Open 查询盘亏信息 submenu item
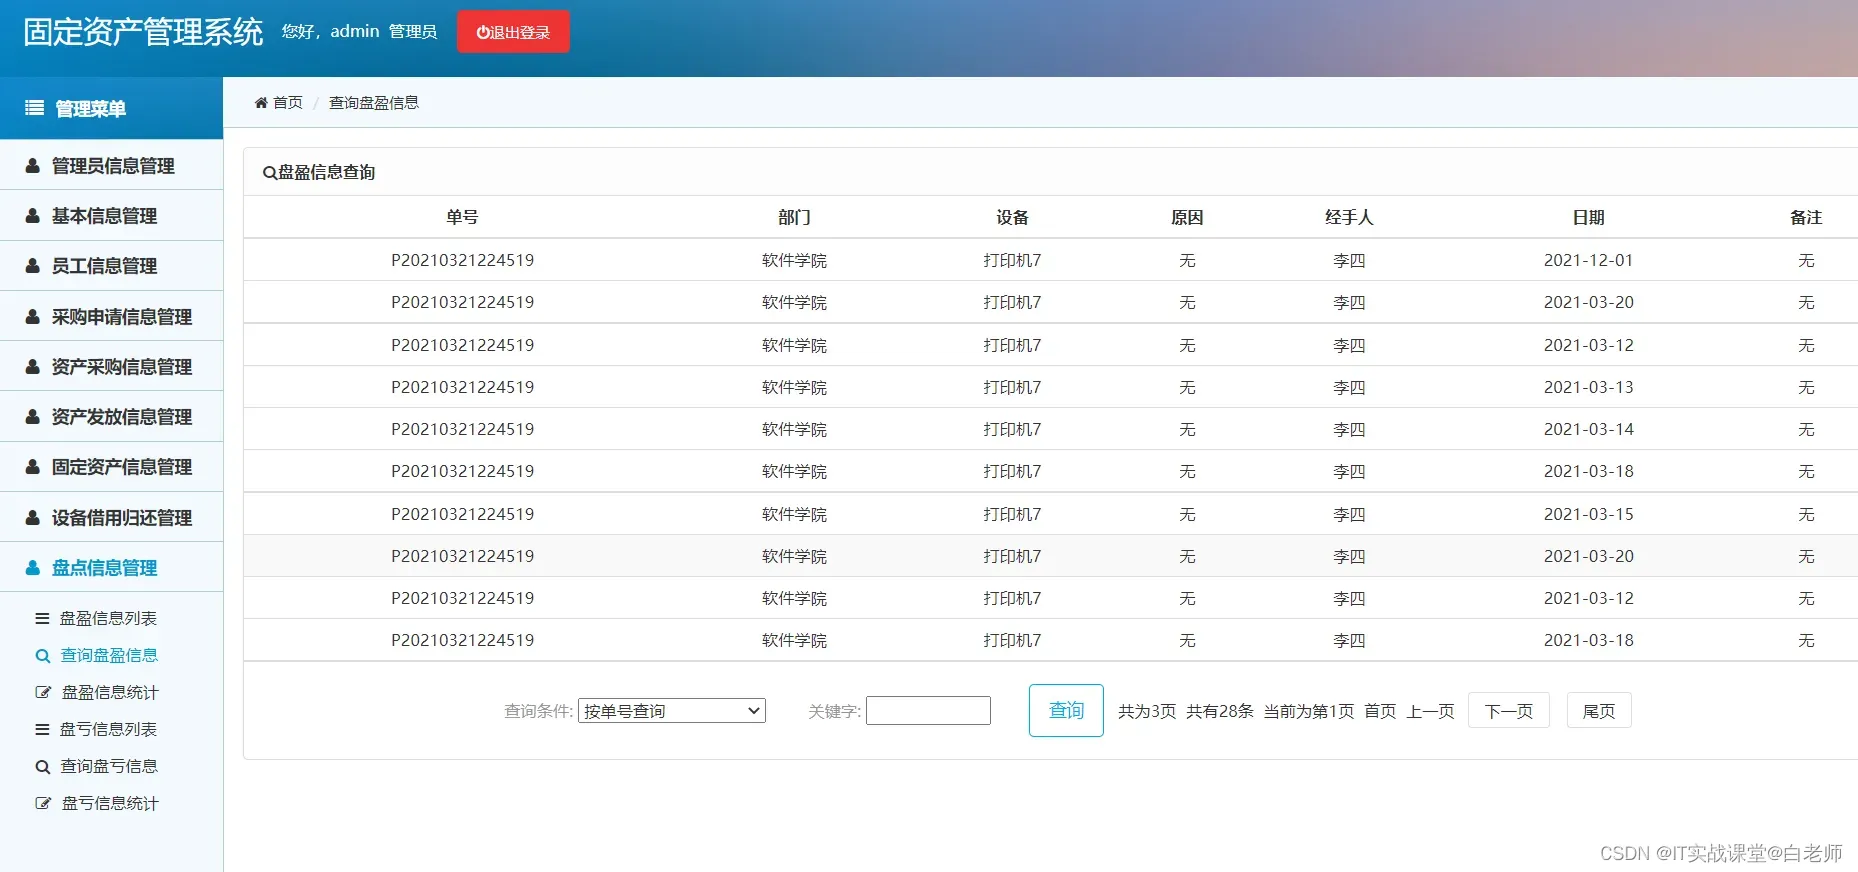This screenshot has width=1858, height=872. [x=109, y=767]
